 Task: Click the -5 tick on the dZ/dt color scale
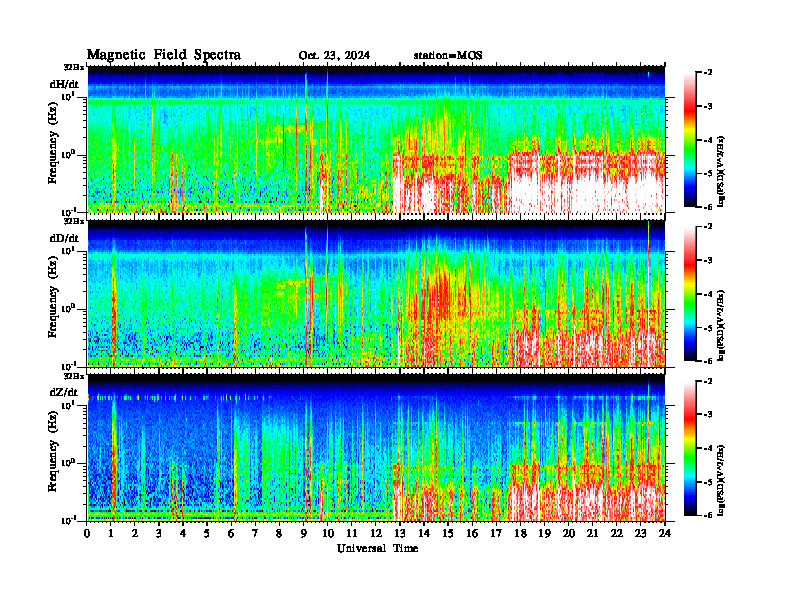[x=708, y=482]
